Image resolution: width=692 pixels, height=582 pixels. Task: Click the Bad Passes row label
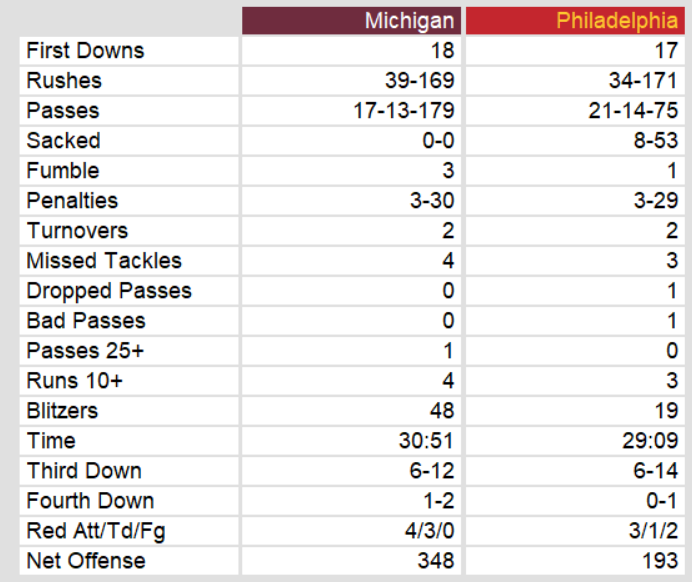coord(86,321)
